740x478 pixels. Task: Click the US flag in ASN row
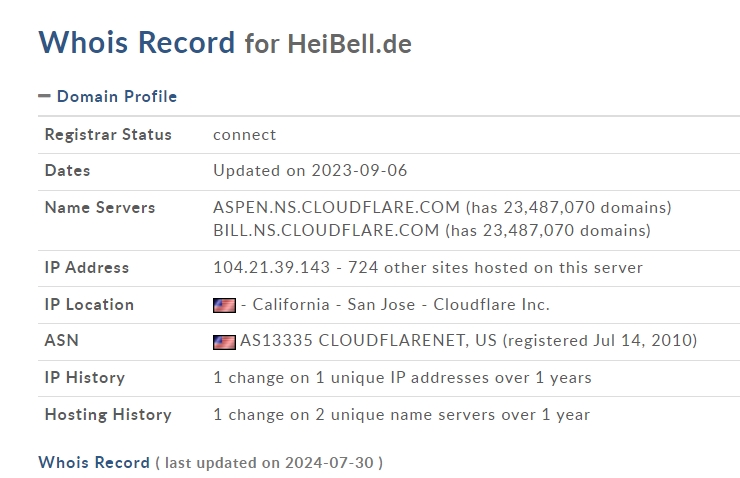pos(224,341)
